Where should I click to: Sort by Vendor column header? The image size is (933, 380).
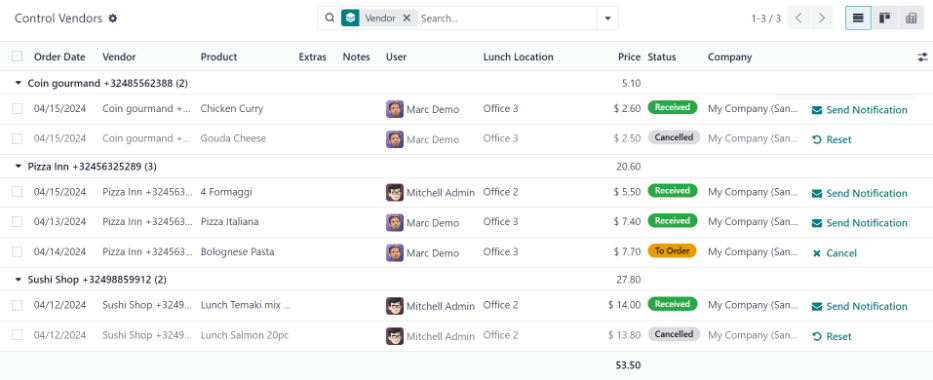(119, 57)
